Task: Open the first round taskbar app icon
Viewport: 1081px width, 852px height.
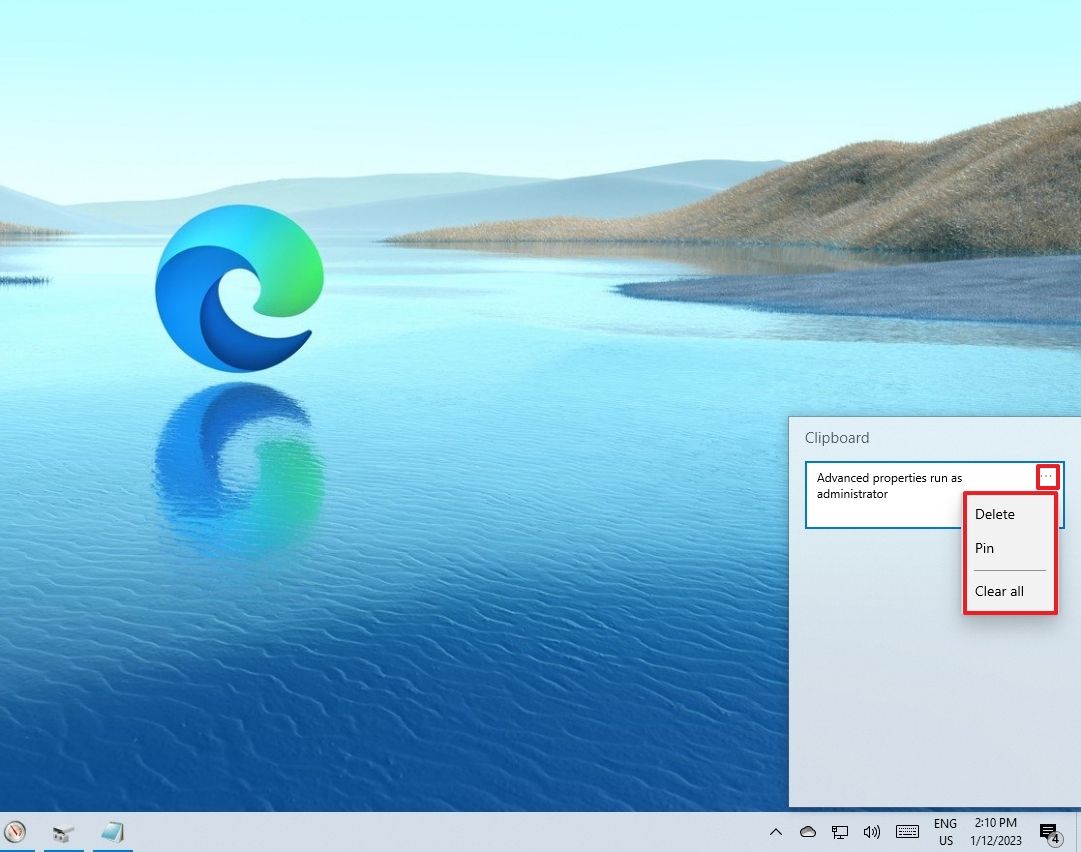Action: [x=15, y=832]
